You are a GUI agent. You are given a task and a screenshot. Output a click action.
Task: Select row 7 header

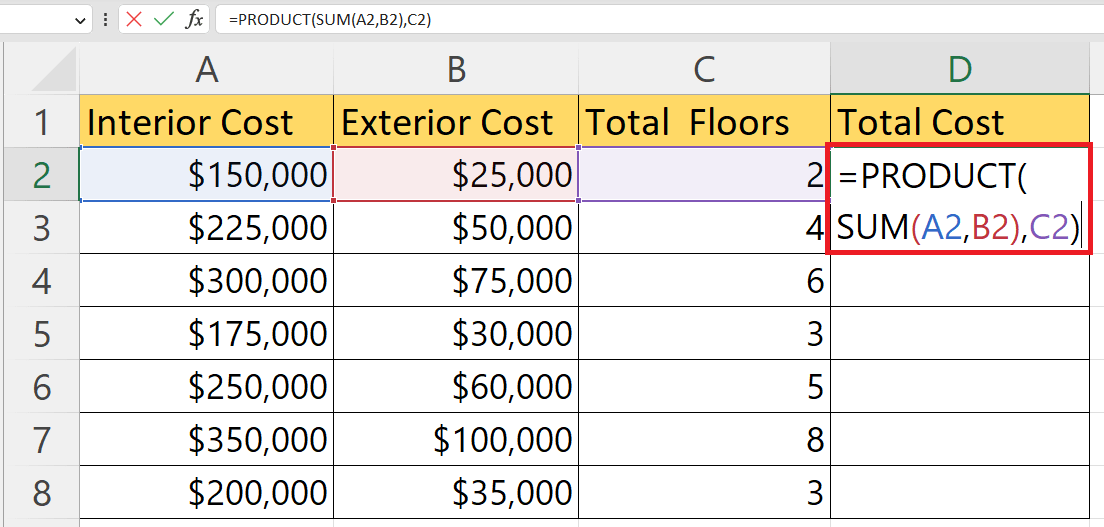click(x=42, y=439)
